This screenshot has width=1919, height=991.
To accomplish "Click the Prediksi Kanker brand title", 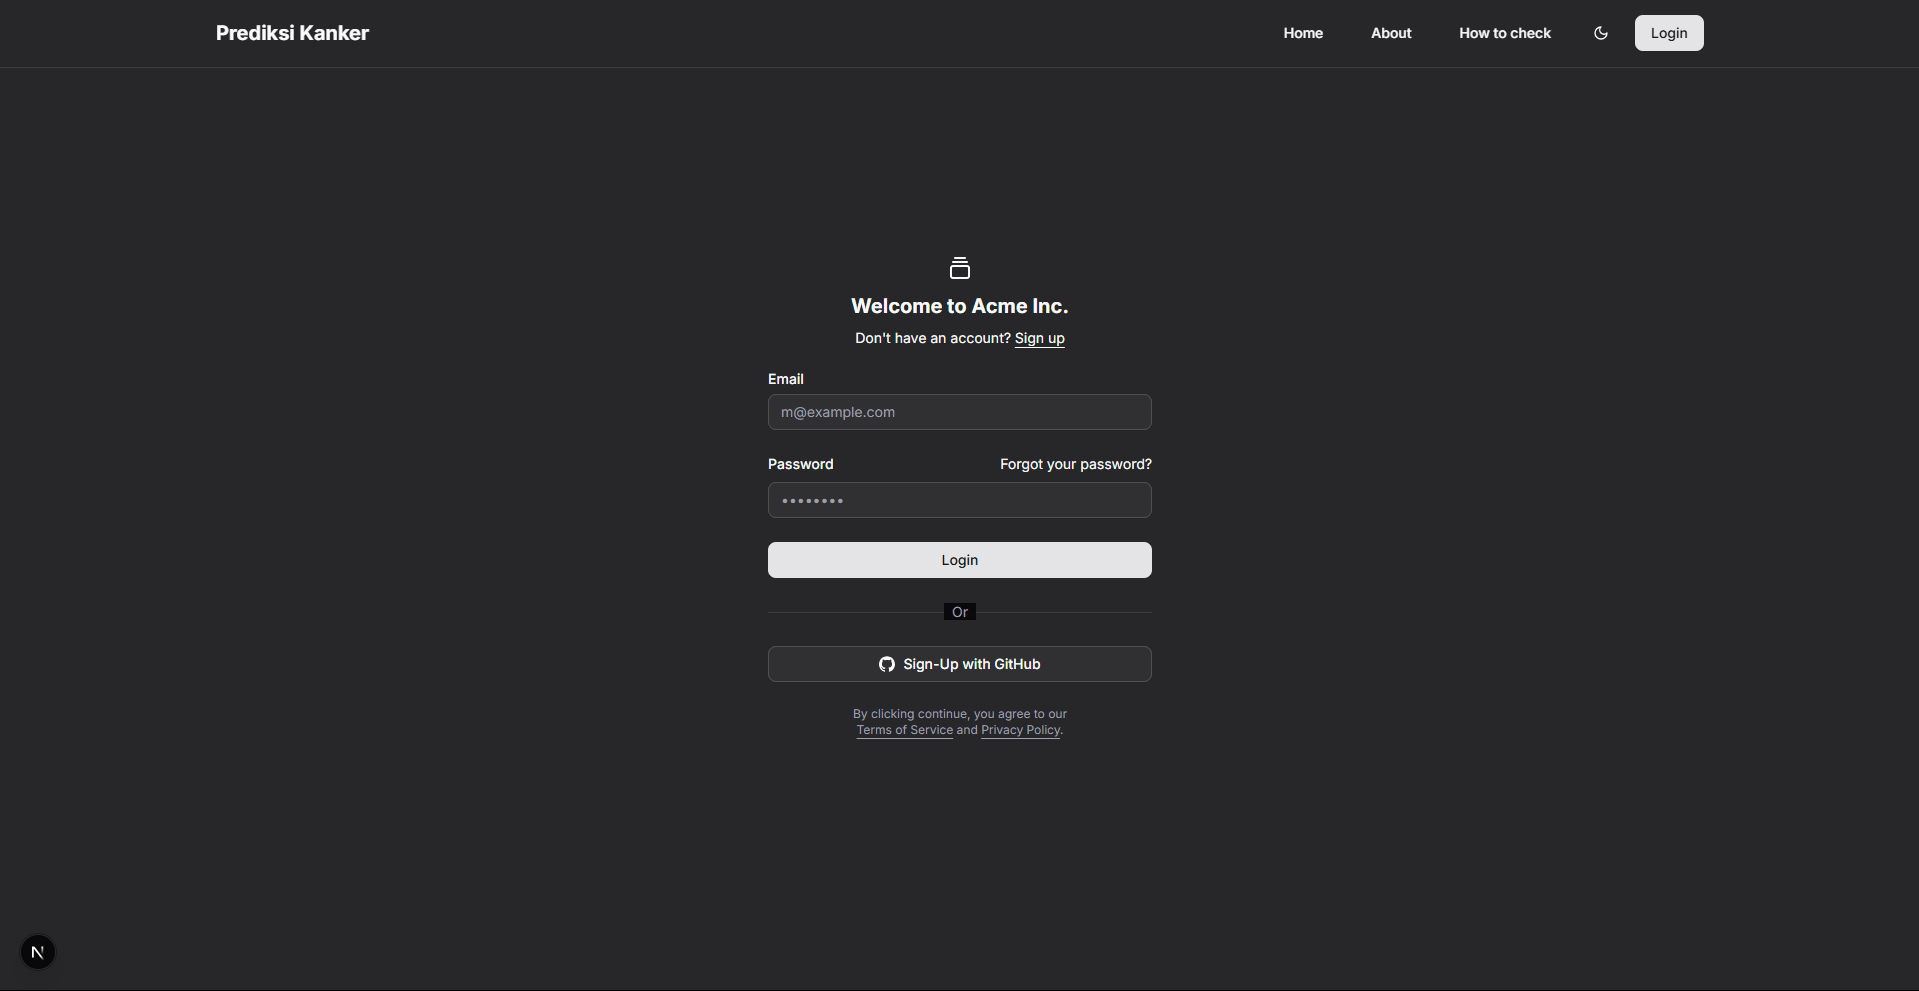I will click(292, 32).
